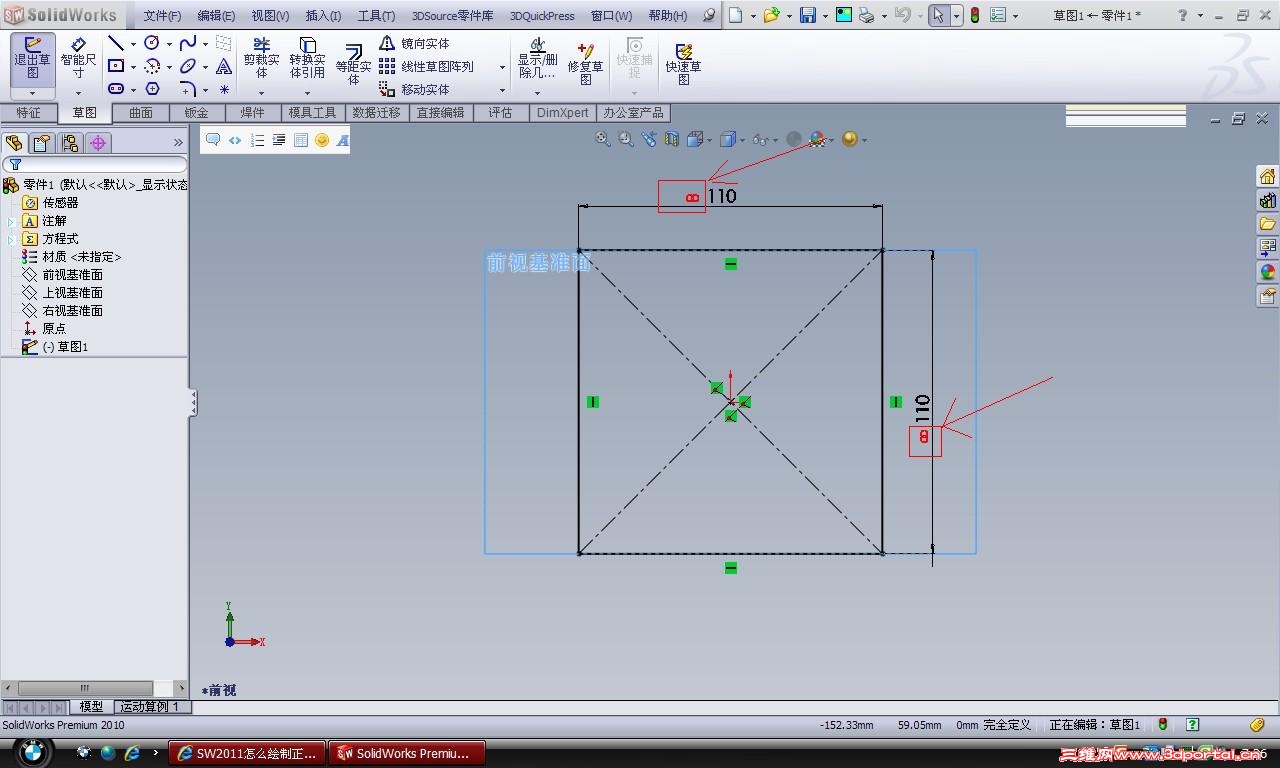Image resolution: width=1280 pixels, height=768 pixels.
Task: Select the Sketch Fillet tool
Action: [x=188, y=89]
